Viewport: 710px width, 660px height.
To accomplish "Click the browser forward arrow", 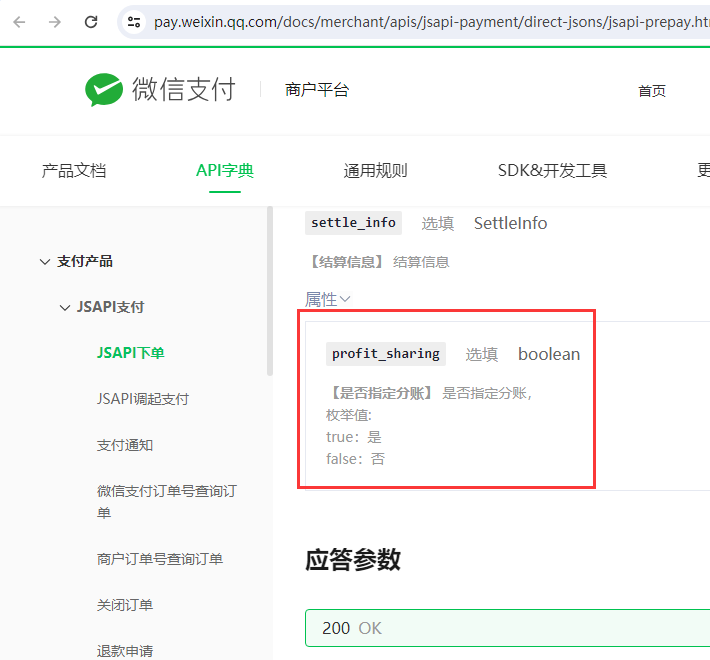I will [55, 22].
